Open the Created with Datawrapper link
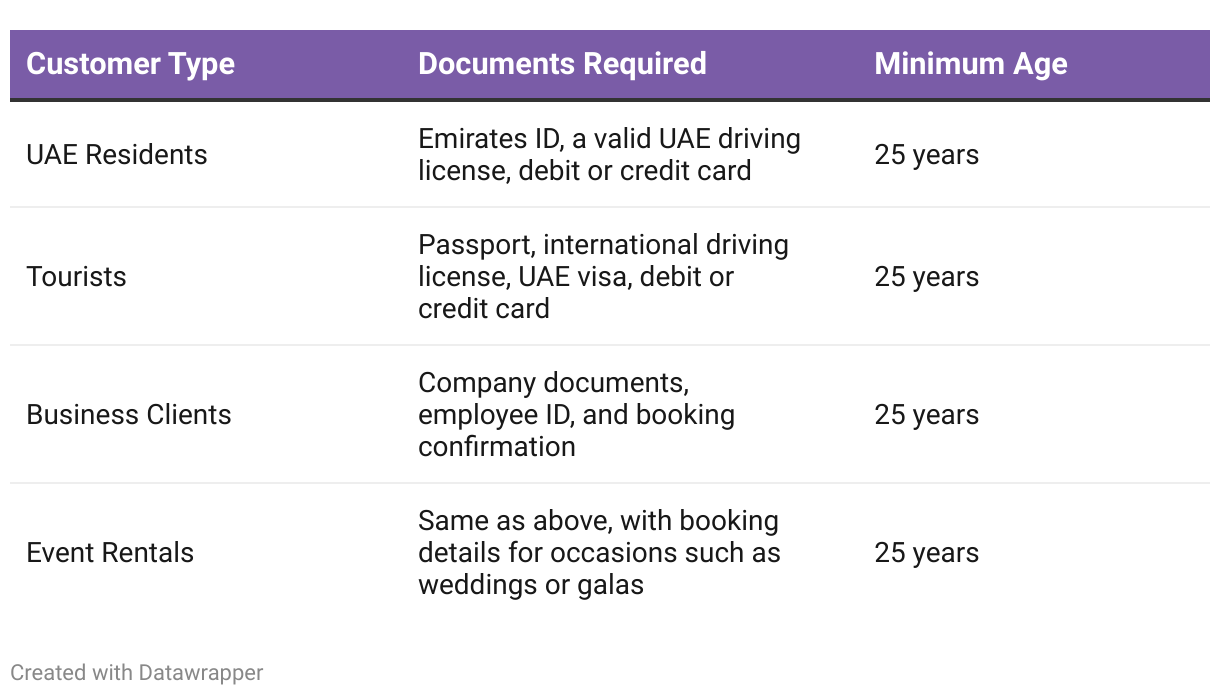Screen dimensions: 1220x696 tap(136, 673)
